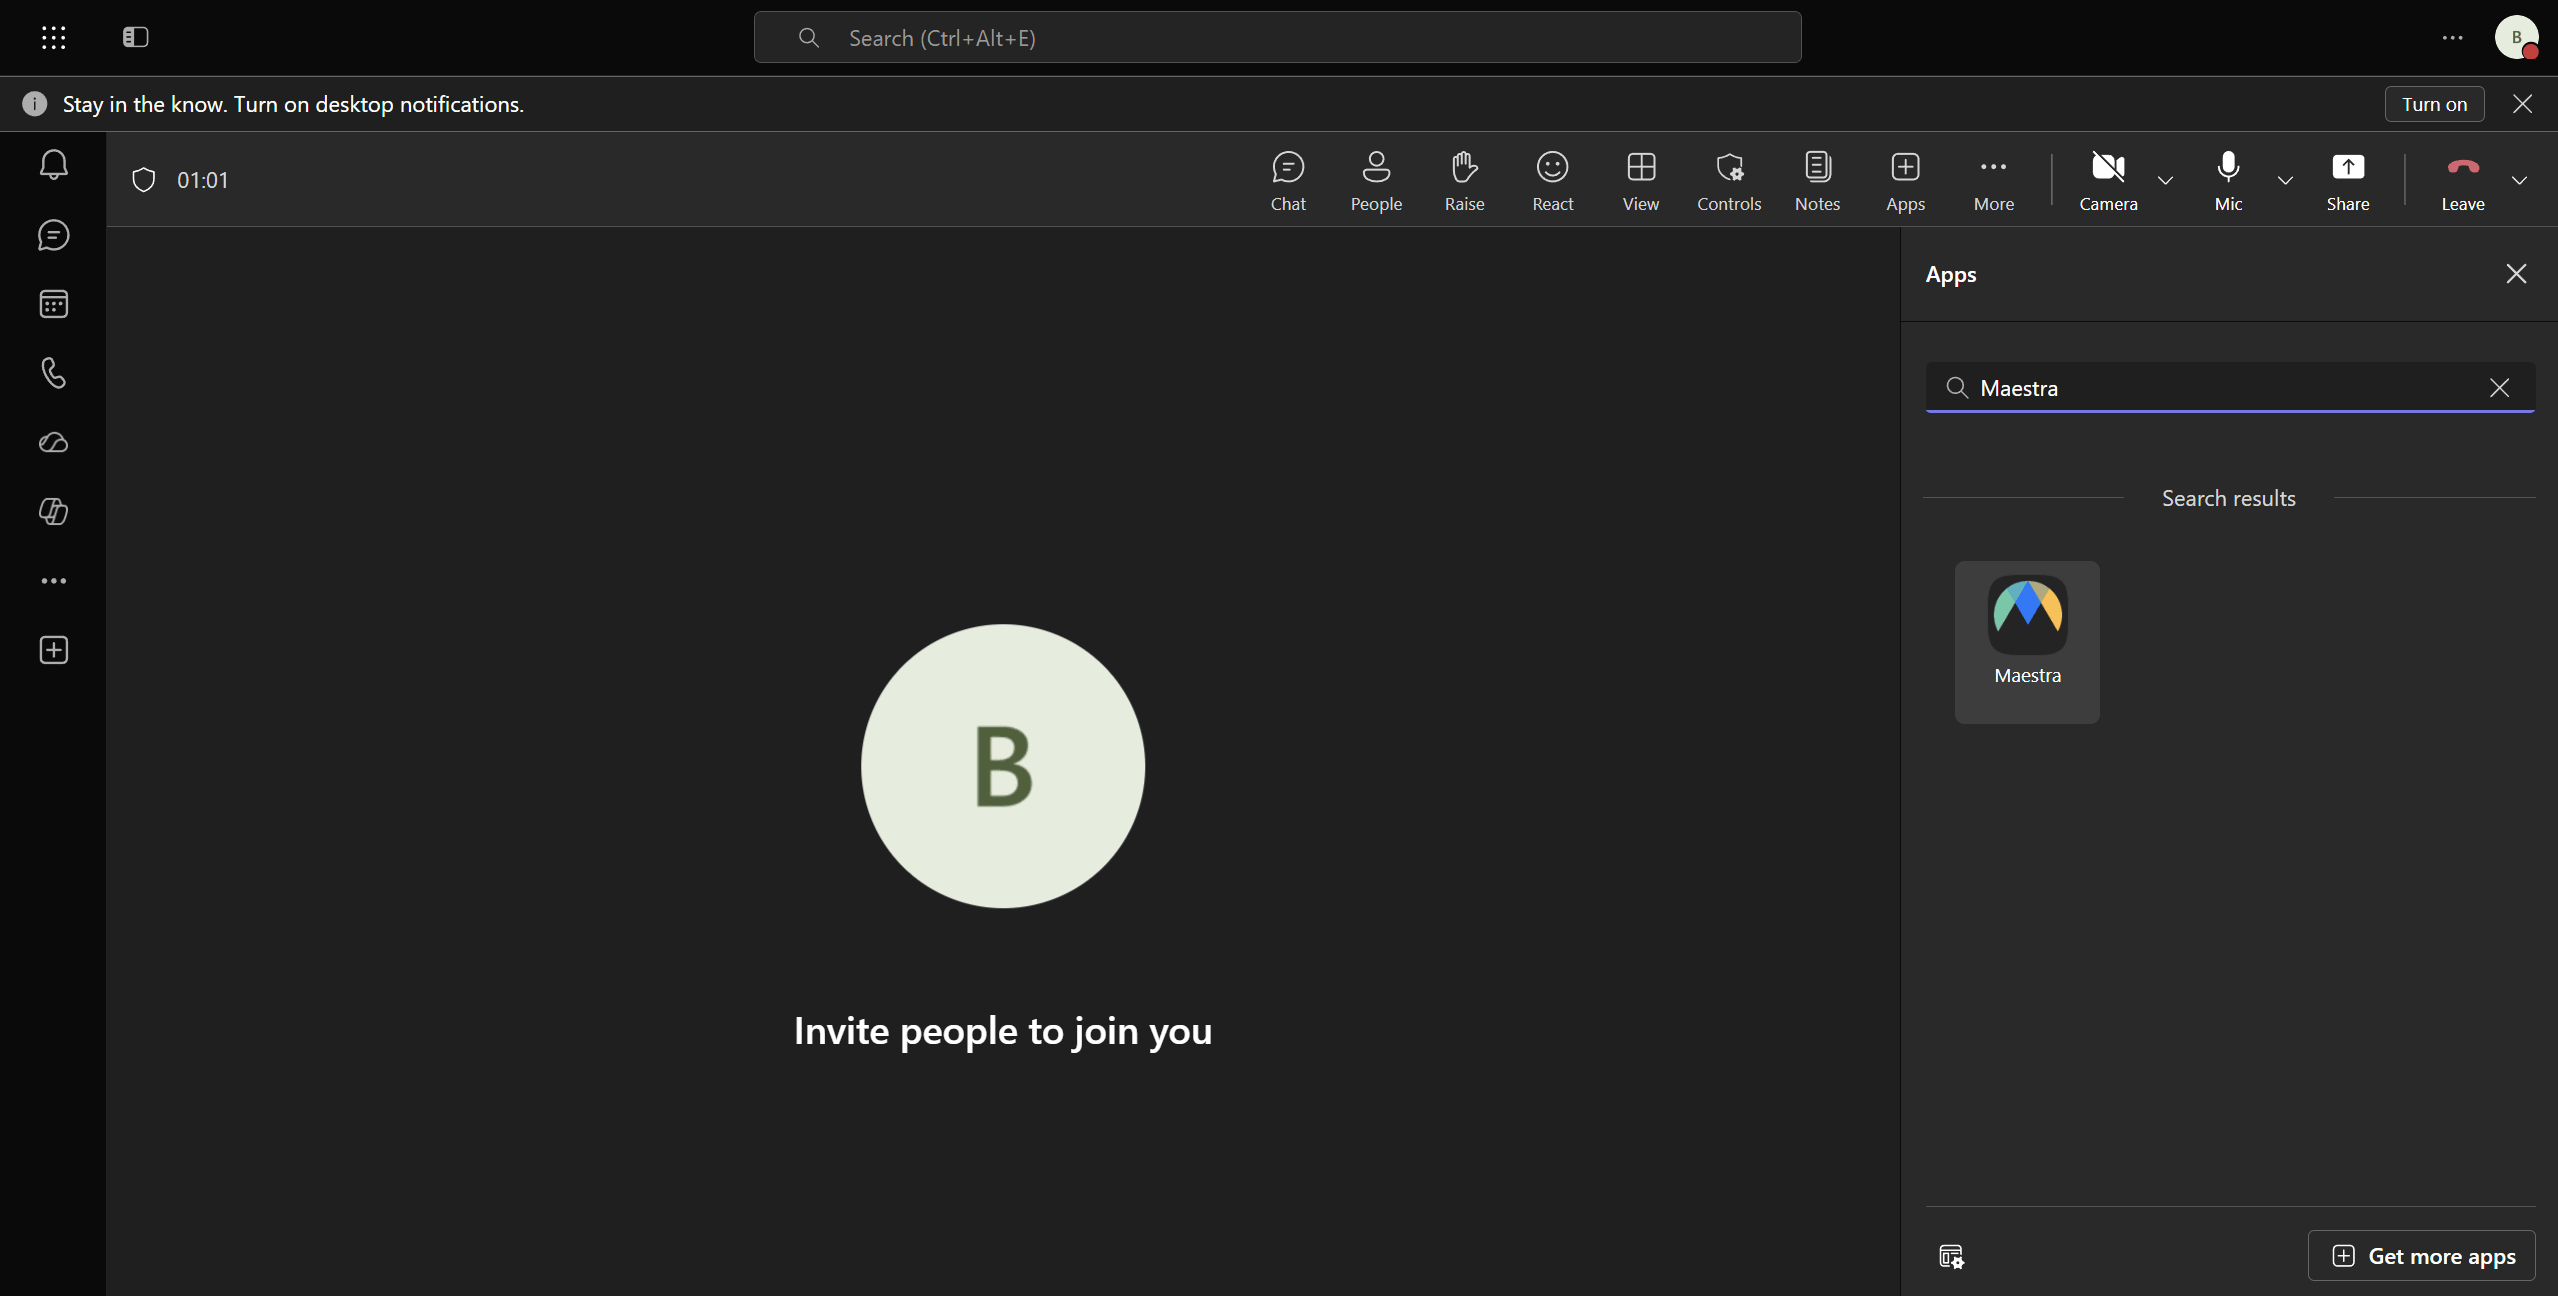Viewport: 2558px width, 1296px height.
Task: Open the React emoji menu
Action: click(1552, 181)
